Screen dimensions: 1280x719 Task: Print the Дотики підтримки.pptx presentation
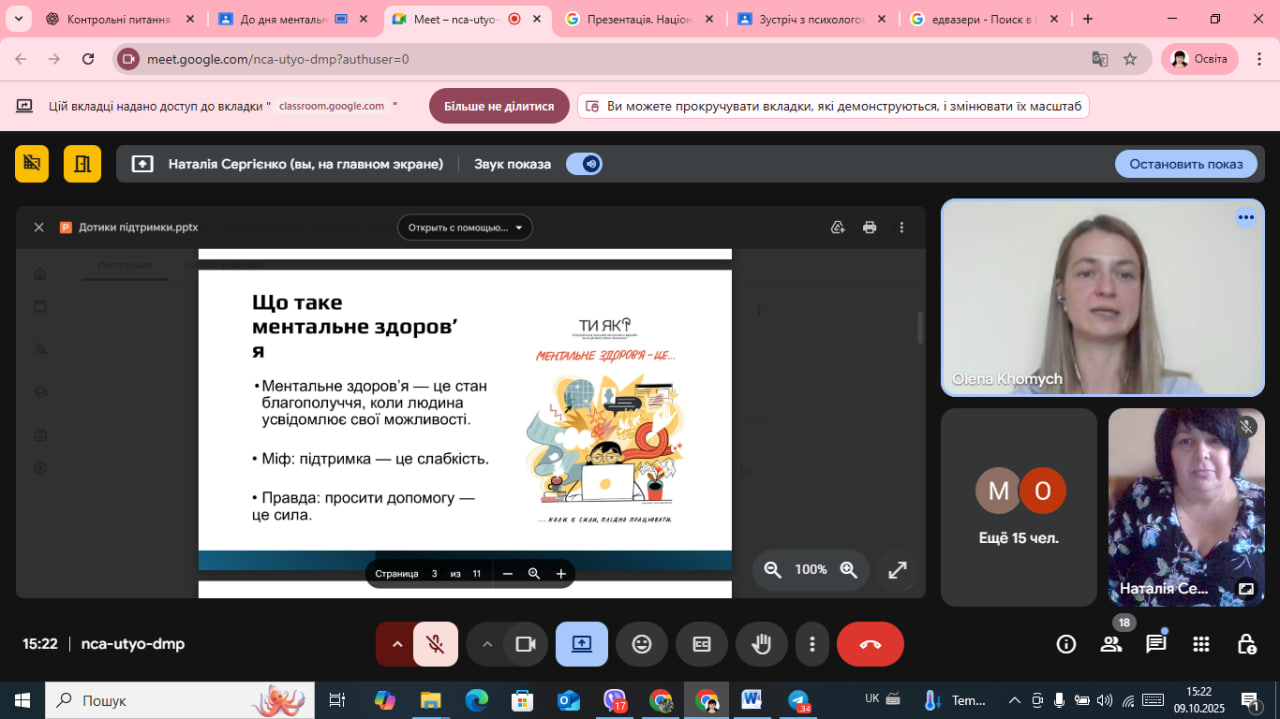point(869,227)
